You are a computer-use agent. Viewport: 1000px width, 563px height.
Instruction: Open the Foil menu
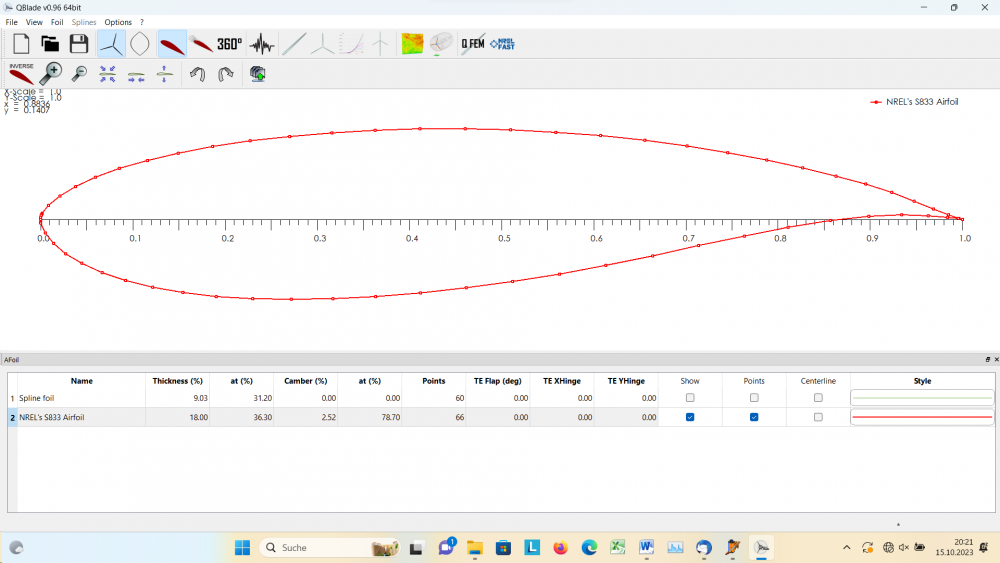57,22
